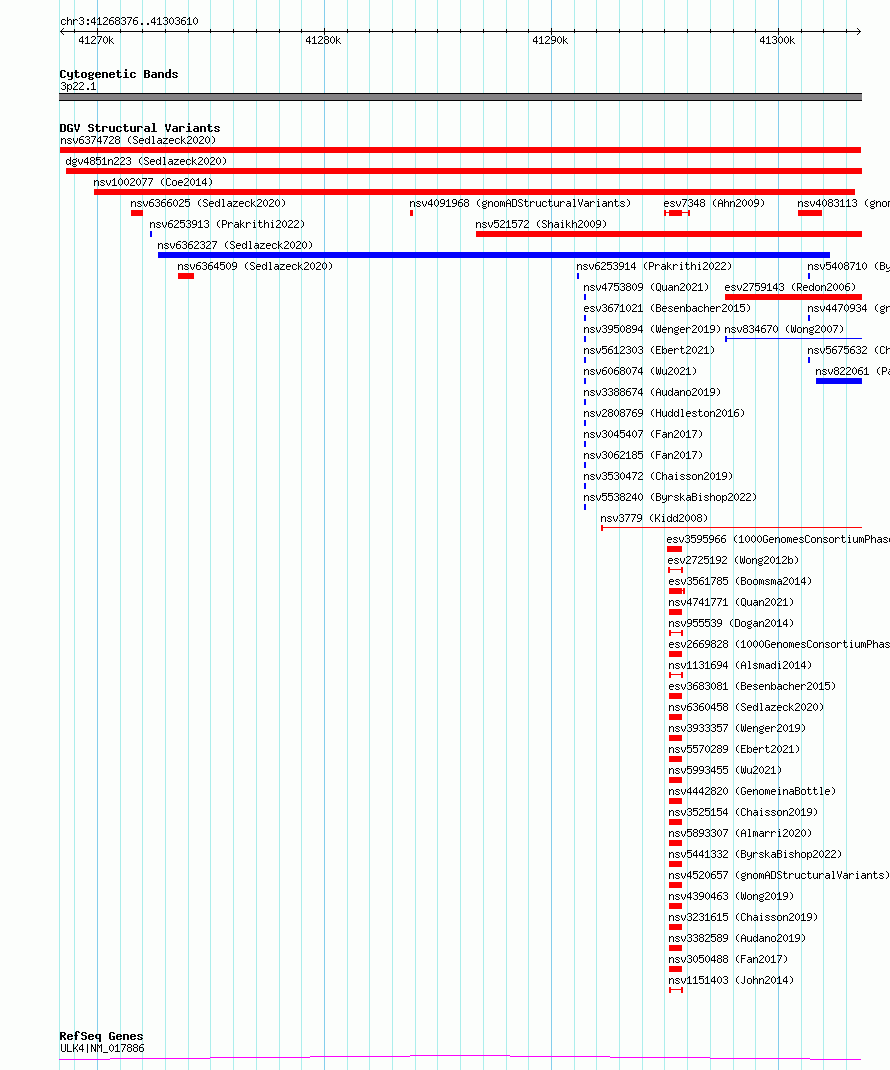Open nsv4091968 gnomAD structural variant label
The image size is (890, 1070).
click(x=520, y=203)
